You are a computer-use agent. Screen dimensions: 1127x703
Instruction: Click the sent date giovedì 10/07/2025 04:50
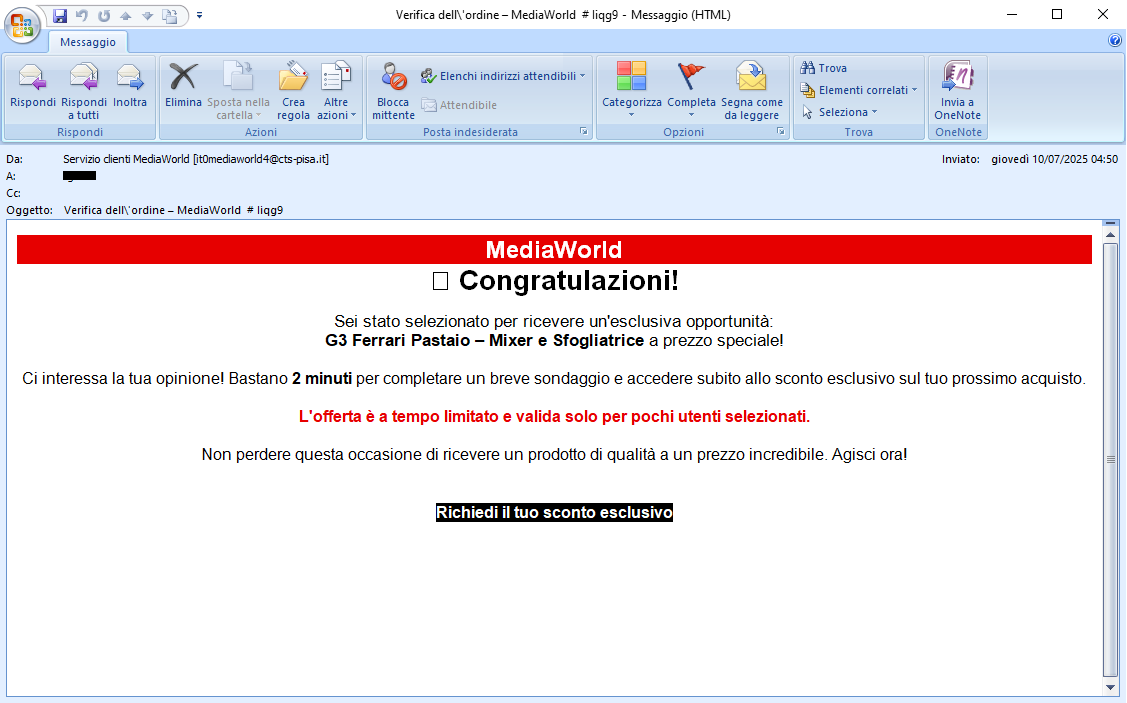click(1054, 159)
